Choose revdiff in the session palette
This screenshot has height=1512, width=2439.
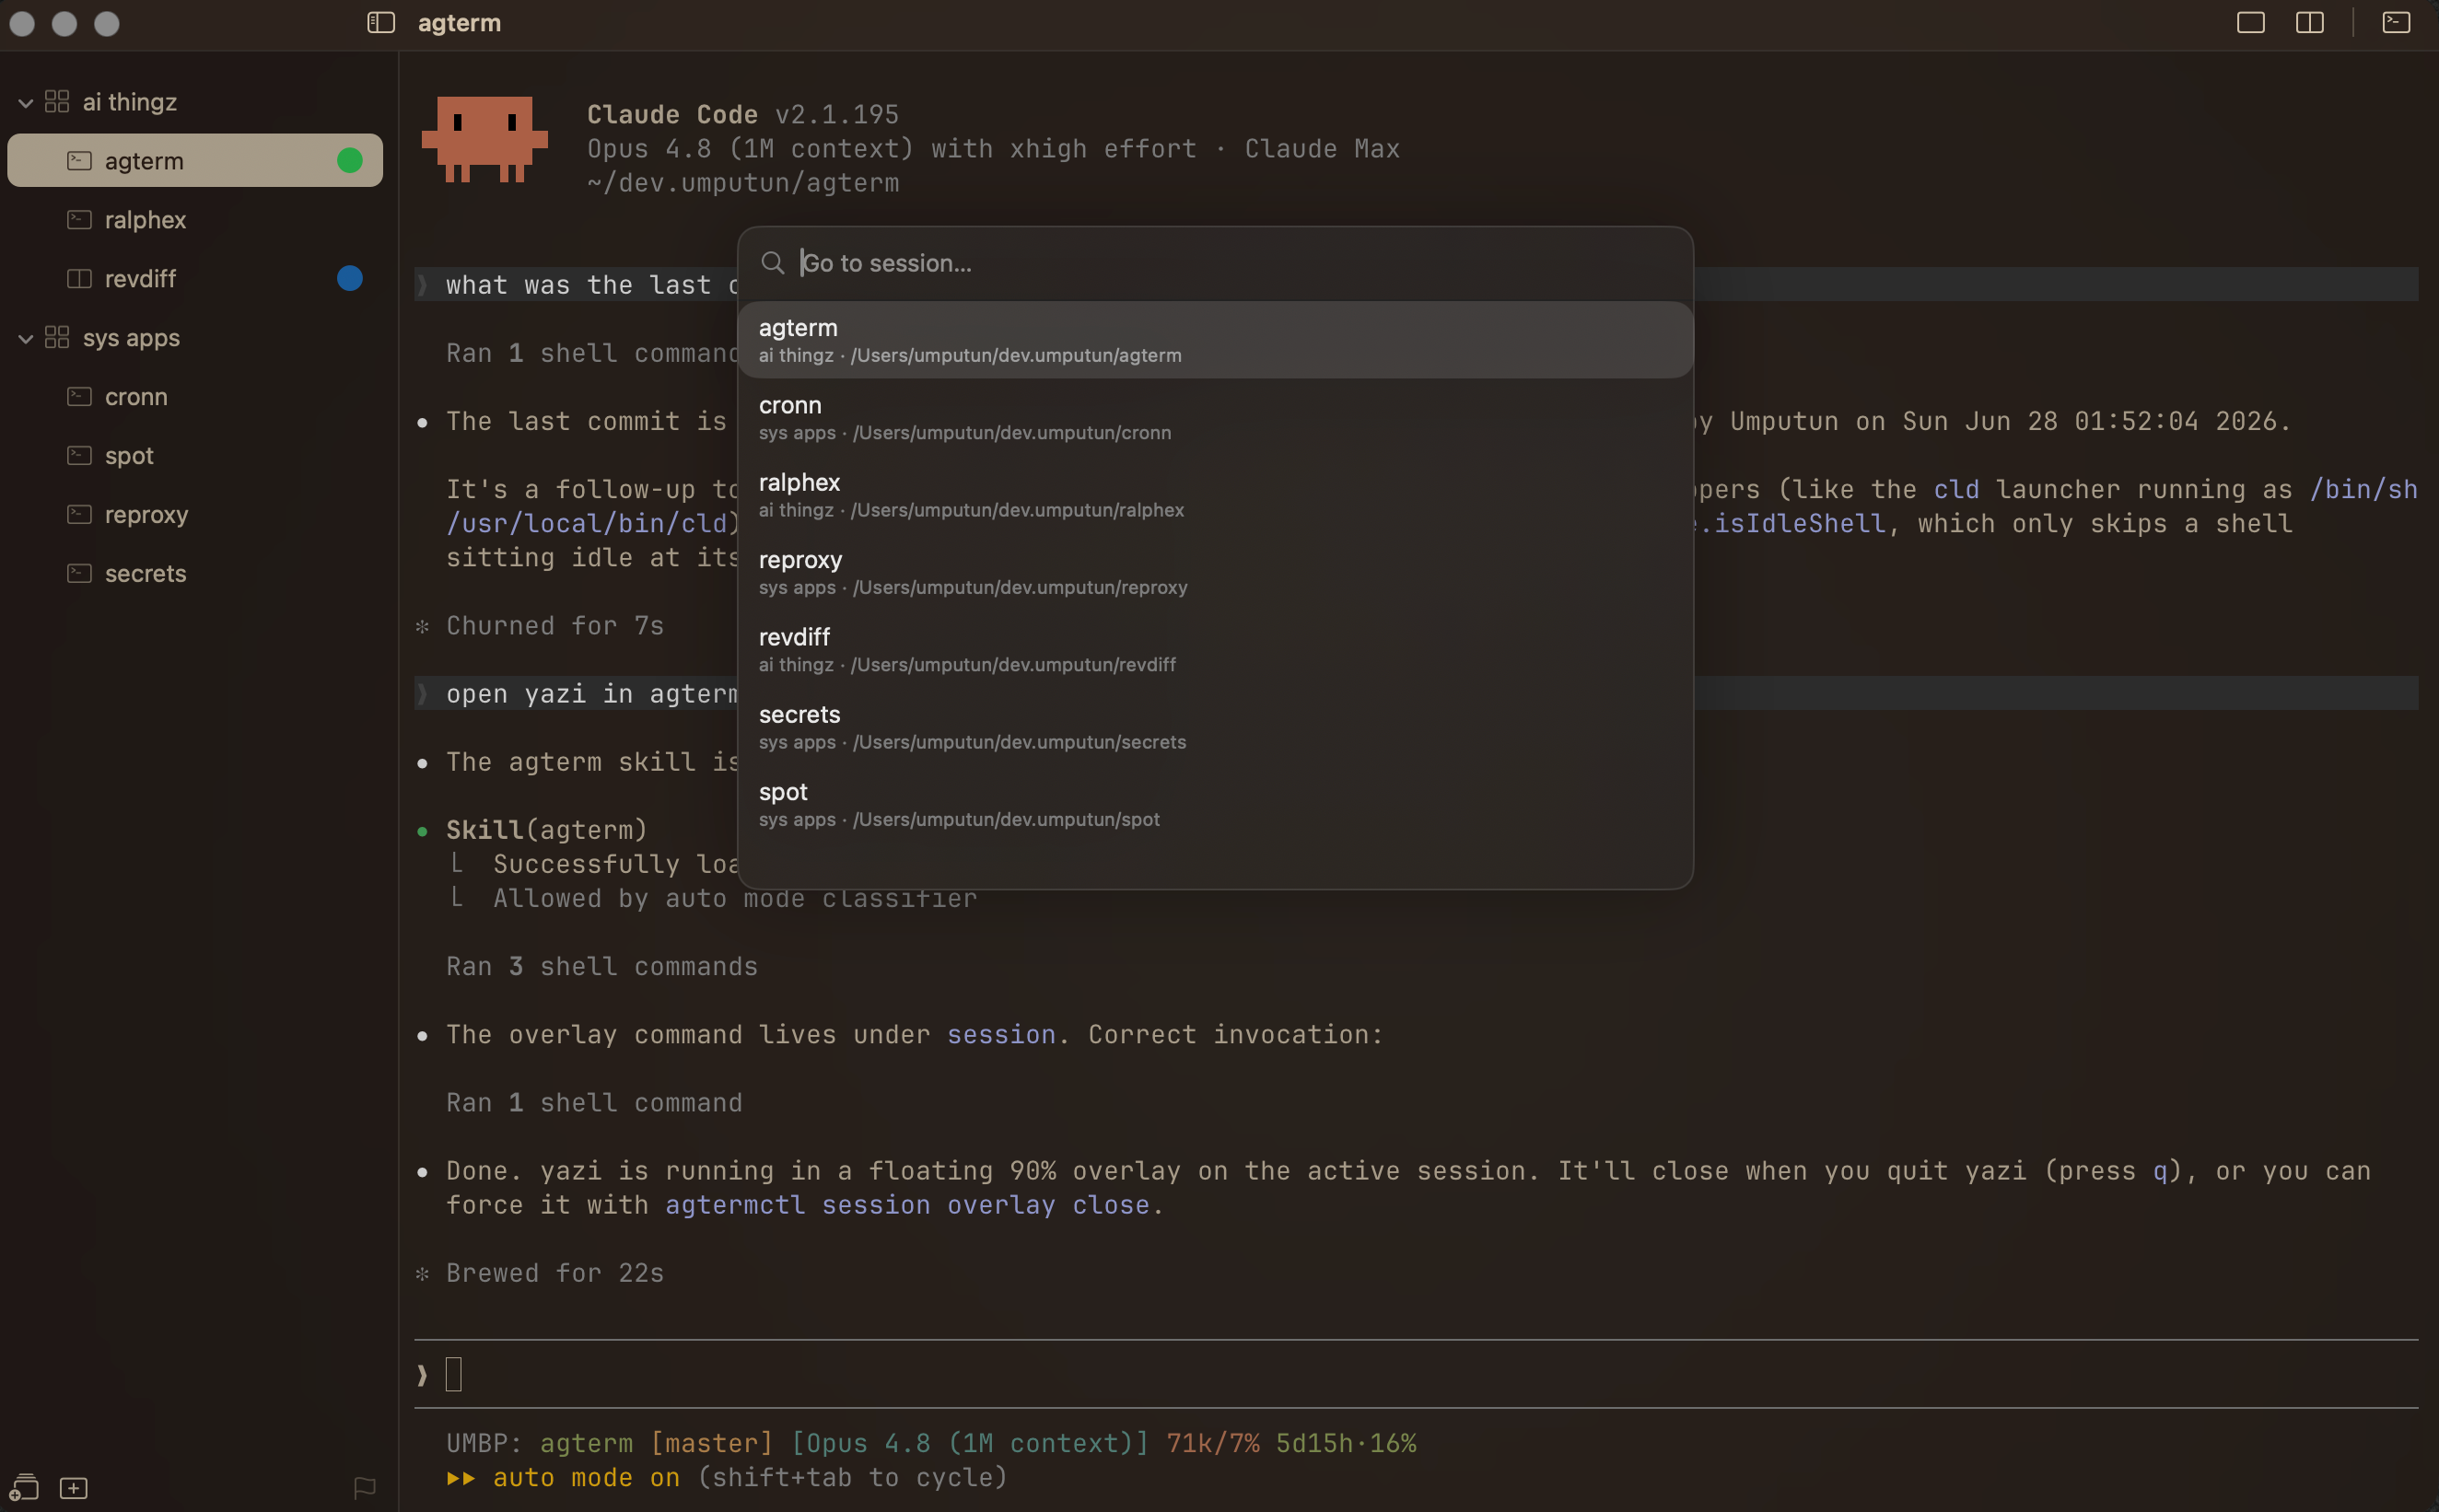pyautogui.click(x=1215, y=649)
